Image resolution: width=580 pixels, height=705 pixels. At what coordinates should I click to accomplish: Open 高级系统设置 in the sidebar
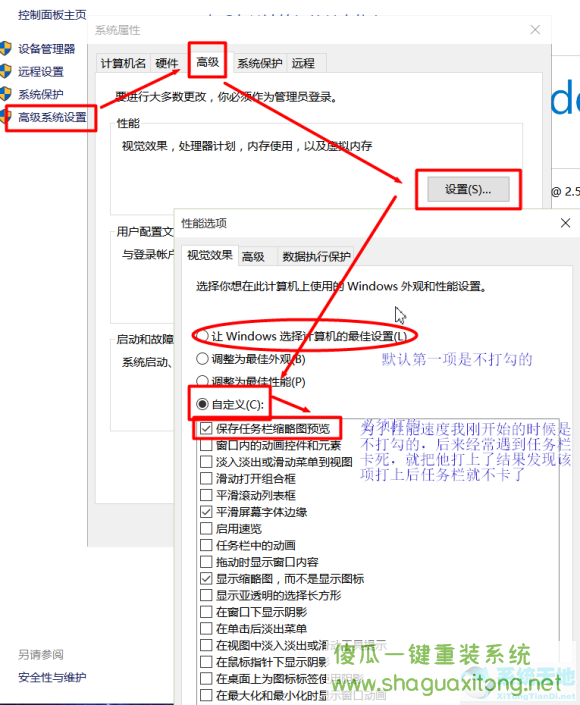click(x=52, y=117)
